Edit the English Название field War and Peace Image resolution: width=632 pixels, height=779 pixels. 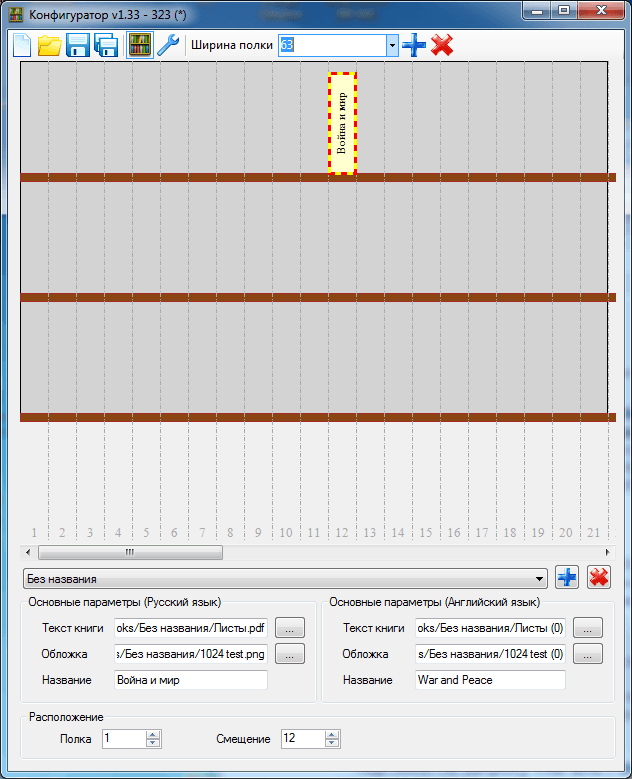(490, 680)
